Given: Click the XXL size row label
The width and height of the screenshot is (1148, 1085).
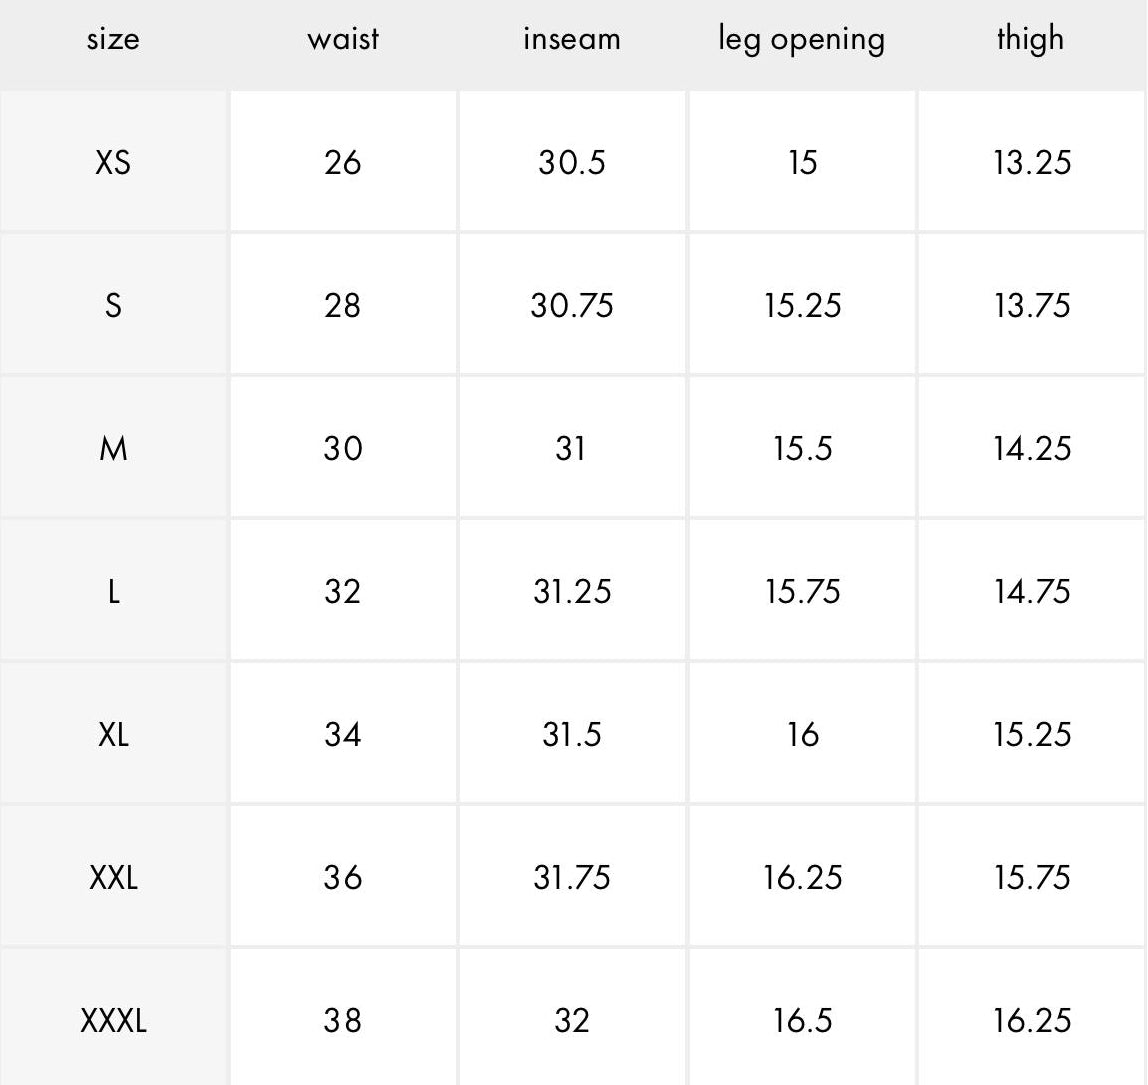Looking at the screenshot, I should (113, 877).
